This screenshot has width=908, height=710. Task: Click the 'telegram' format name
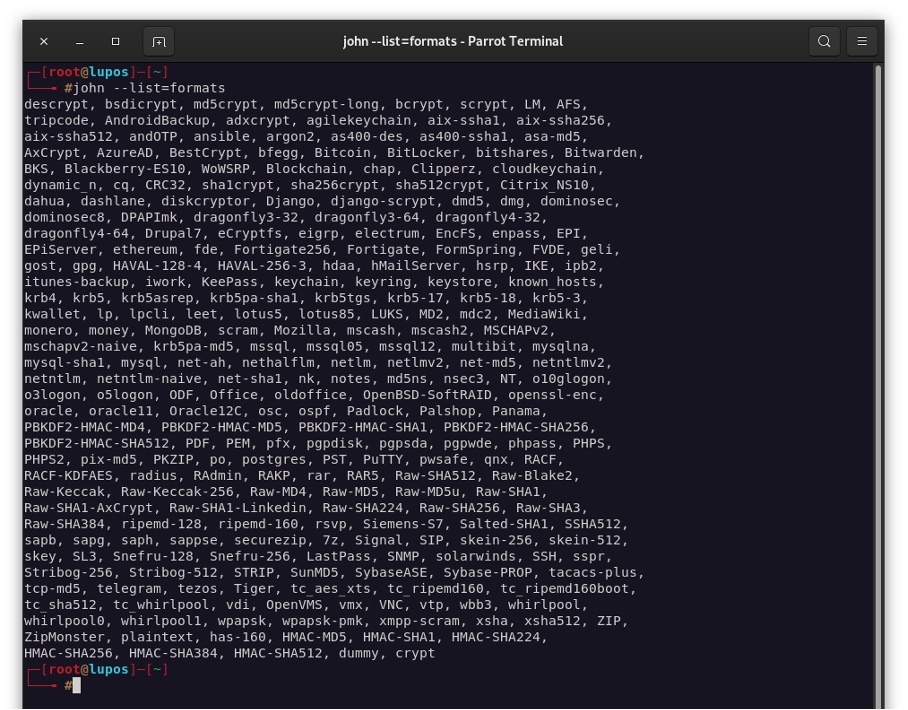(x=129, y=589)
